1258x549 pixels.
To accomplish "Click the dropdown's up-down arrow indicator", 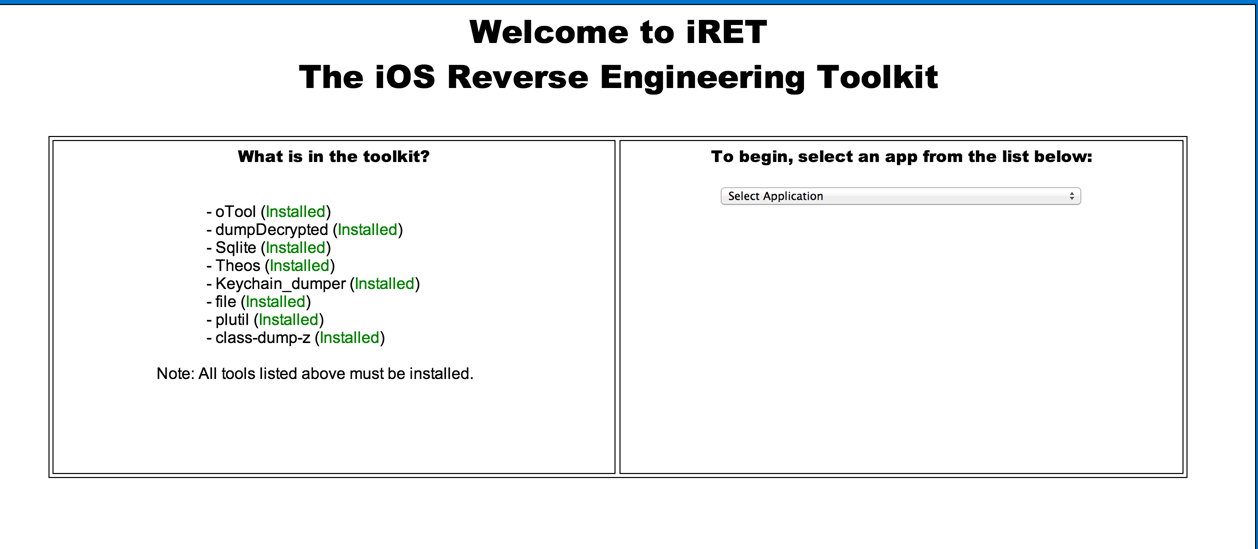I will 1072,196.
